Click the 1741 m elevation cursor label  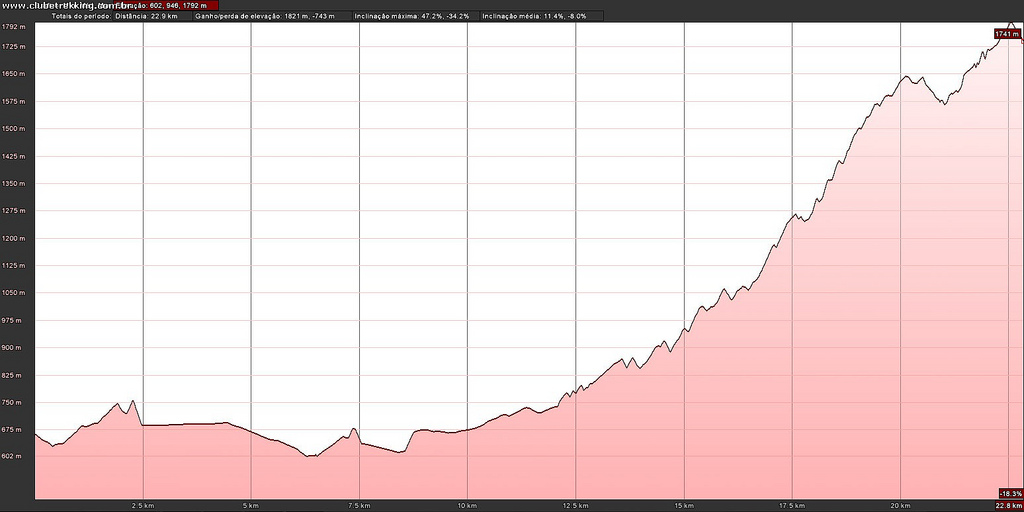click(1007, 34)
